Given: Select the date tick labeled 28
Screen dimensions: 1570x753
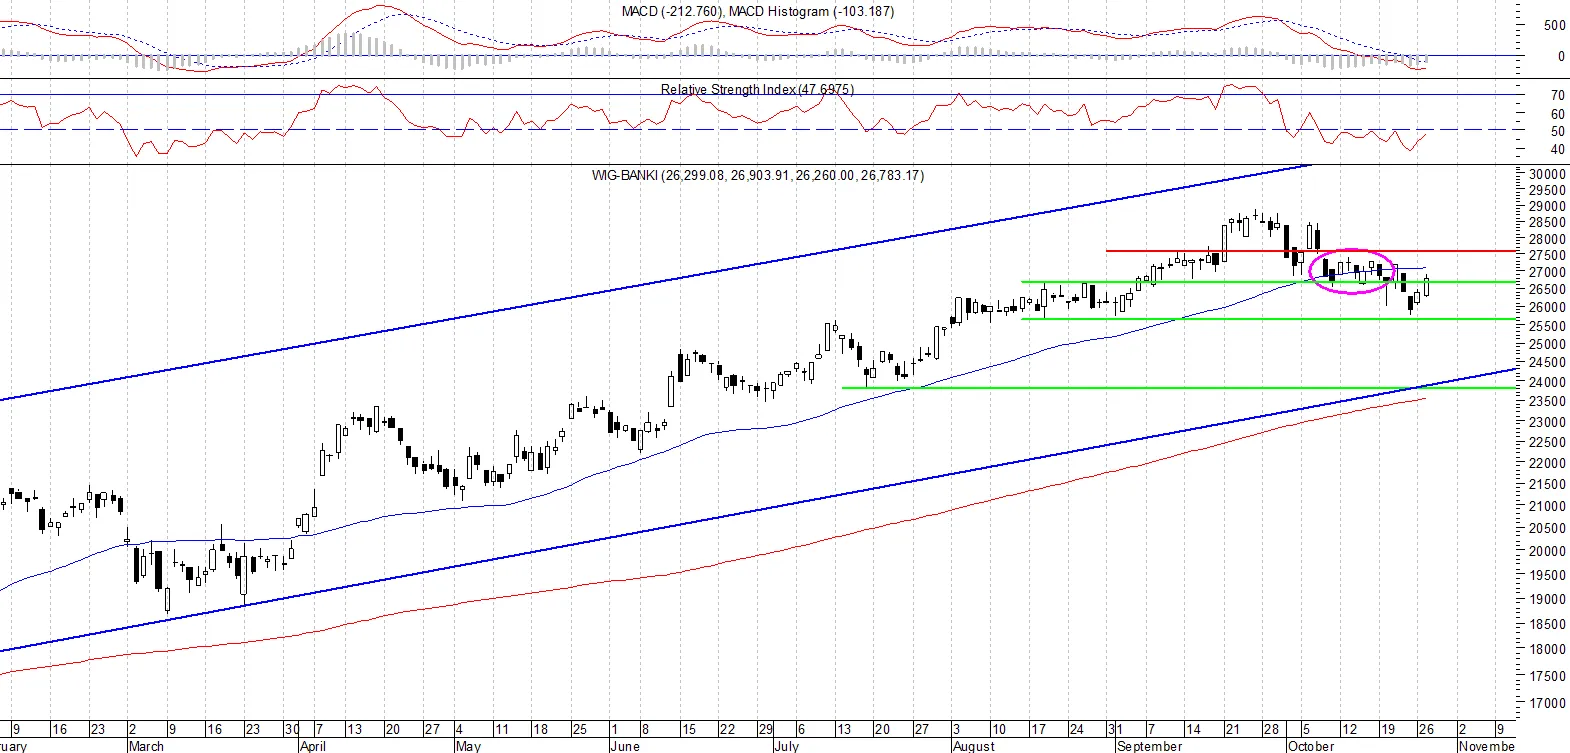Looking at the screenshot, I should (x=1271, y=730).
